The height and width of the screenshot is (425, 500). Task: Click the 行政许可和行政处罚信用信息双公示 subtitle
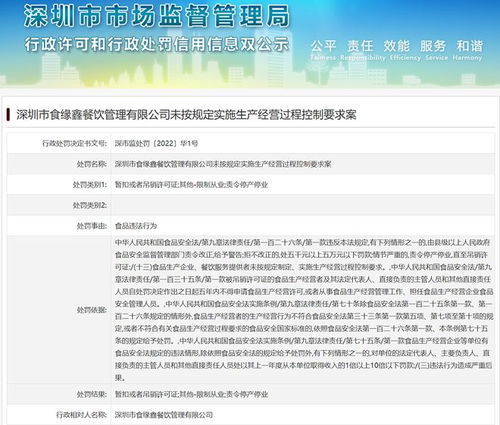pyautogui.click(x=157, y=45)
